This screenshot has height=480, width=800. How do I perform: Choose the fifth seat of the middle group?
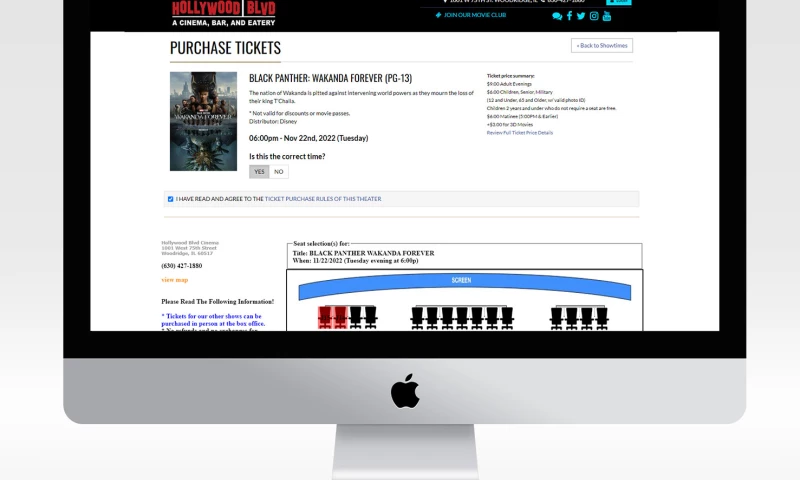(477, 318)
